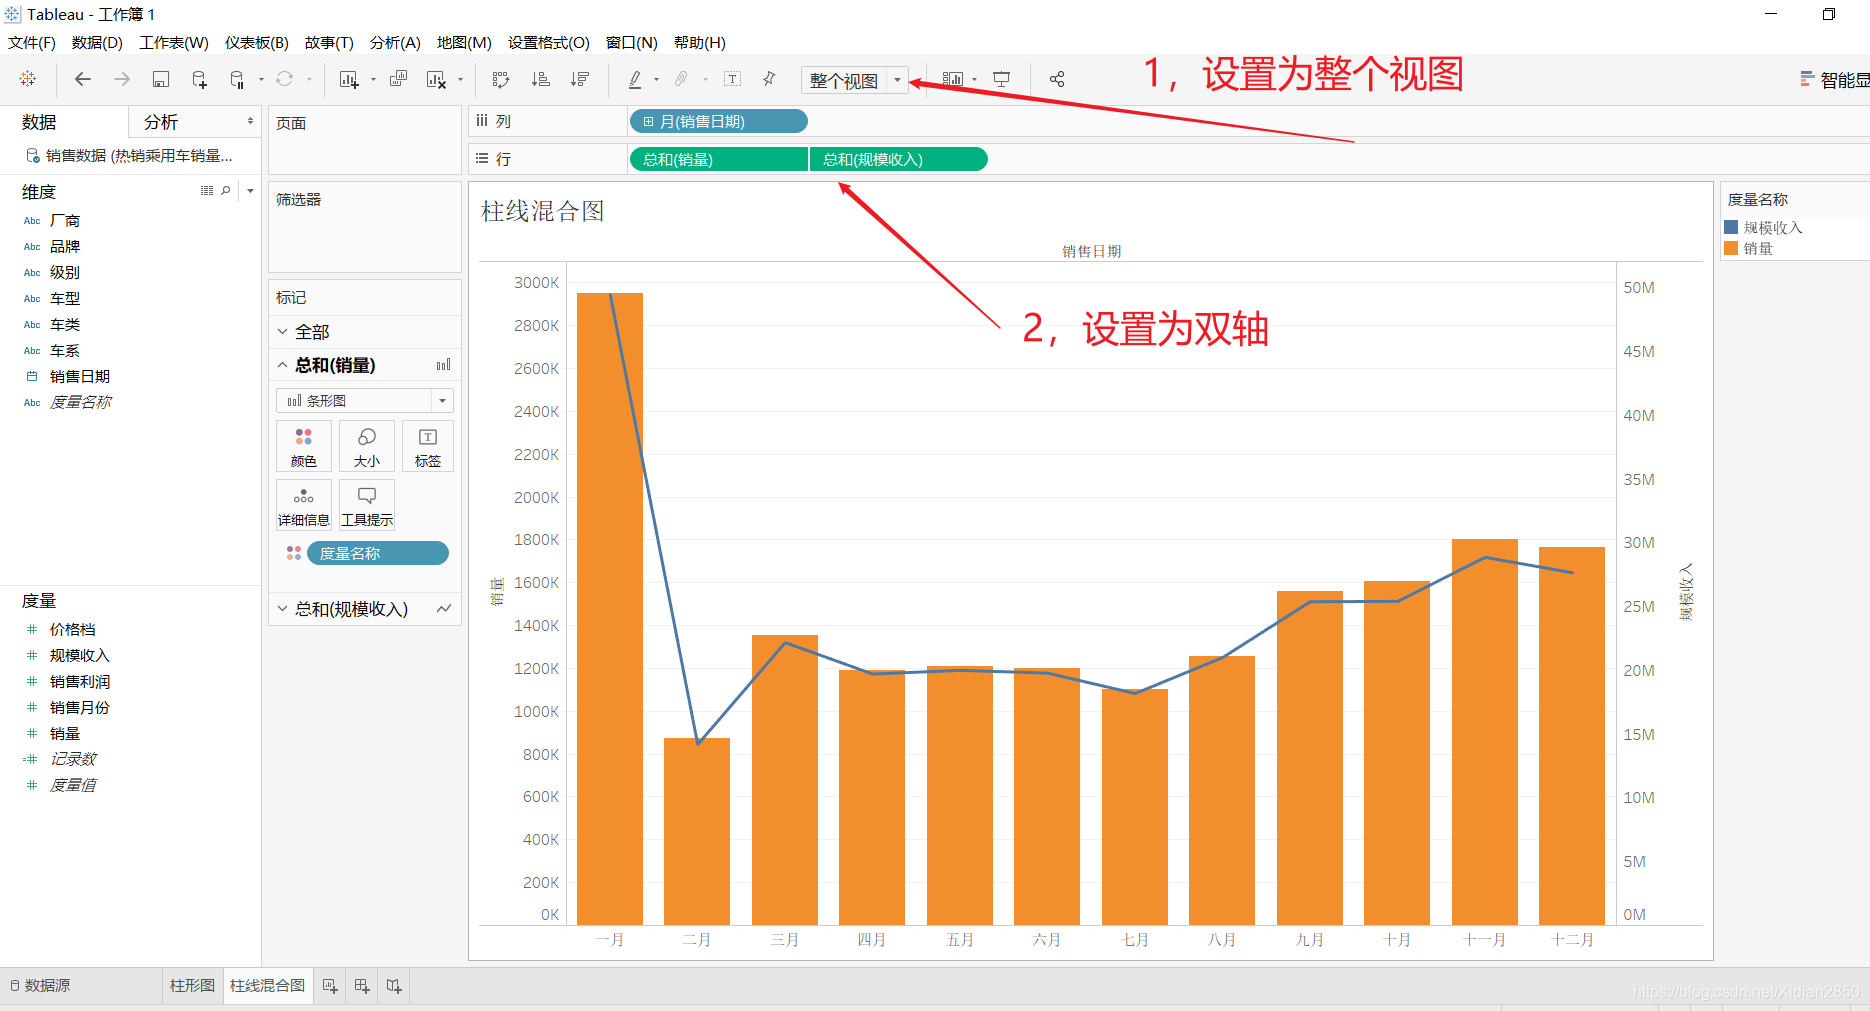
Task: Clear the worksheet icon
Action: point(436,79)
